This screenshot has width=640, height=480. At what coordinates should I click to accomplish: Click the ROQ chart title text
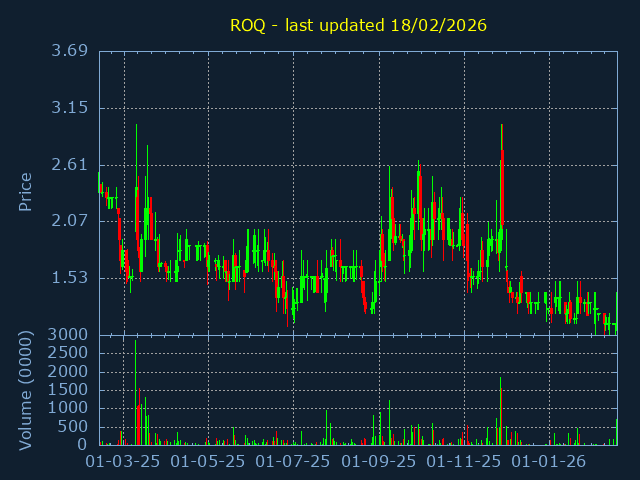pos(358,25)
